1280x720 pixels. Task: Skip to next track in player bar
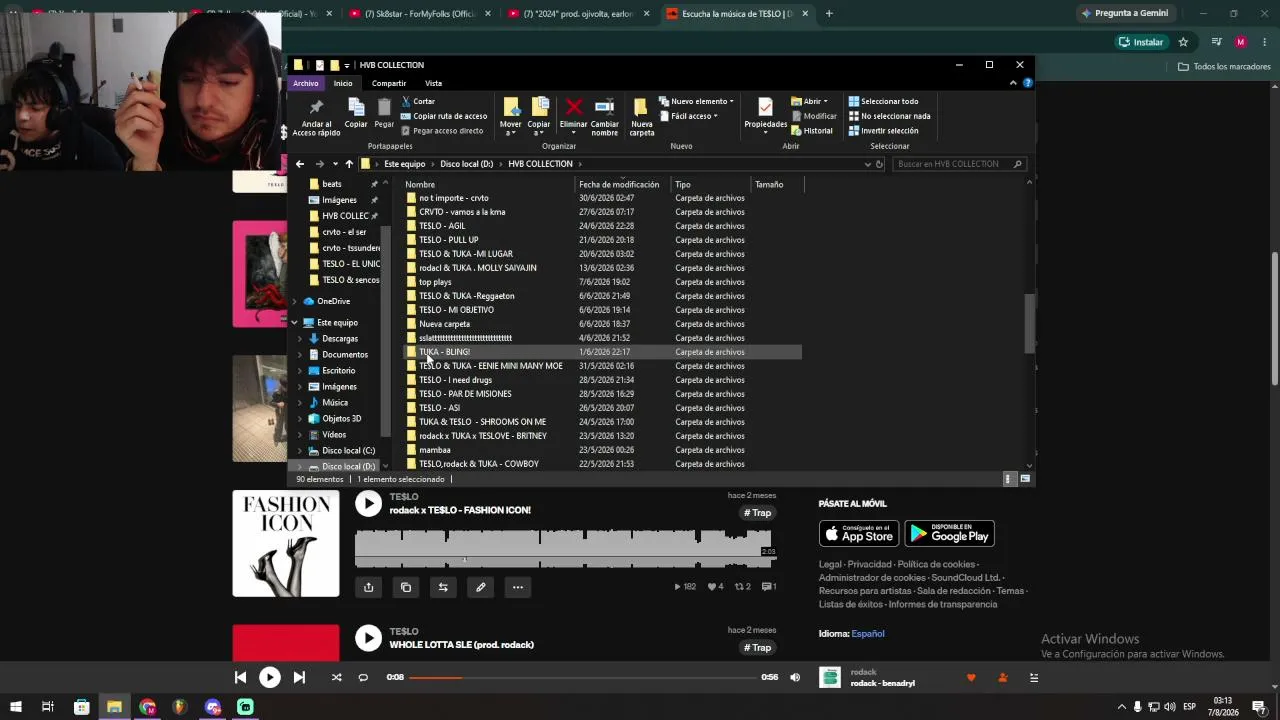click(299, 677)
